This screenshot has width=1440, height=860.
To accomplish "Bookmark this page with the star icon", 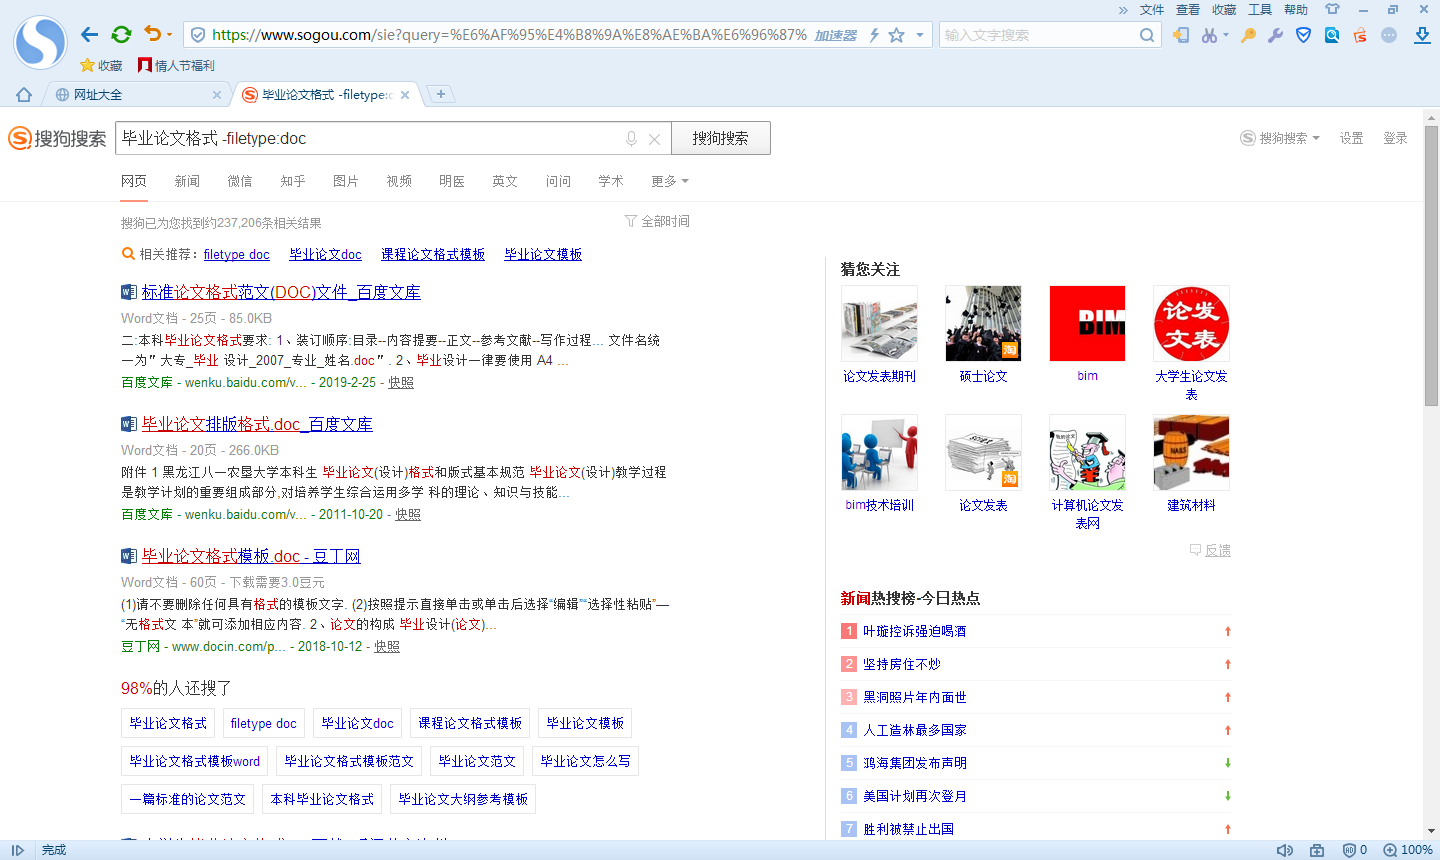I will [897, 35].
